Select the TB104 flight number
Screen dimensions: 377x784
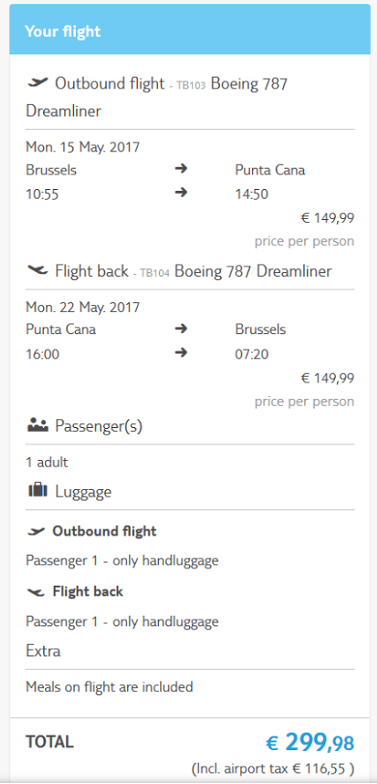coord(155,273)
